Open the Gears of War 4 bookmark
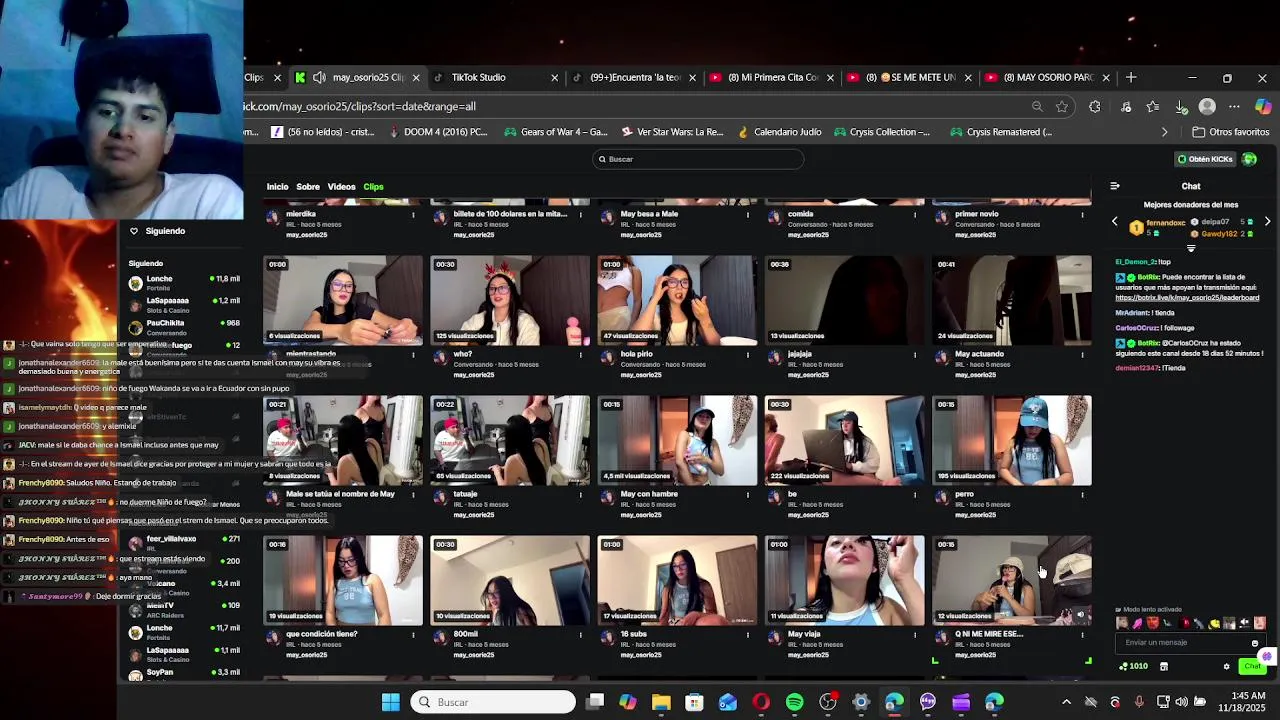This screenshot has width=1280, height=720. [x=556, y=132]
